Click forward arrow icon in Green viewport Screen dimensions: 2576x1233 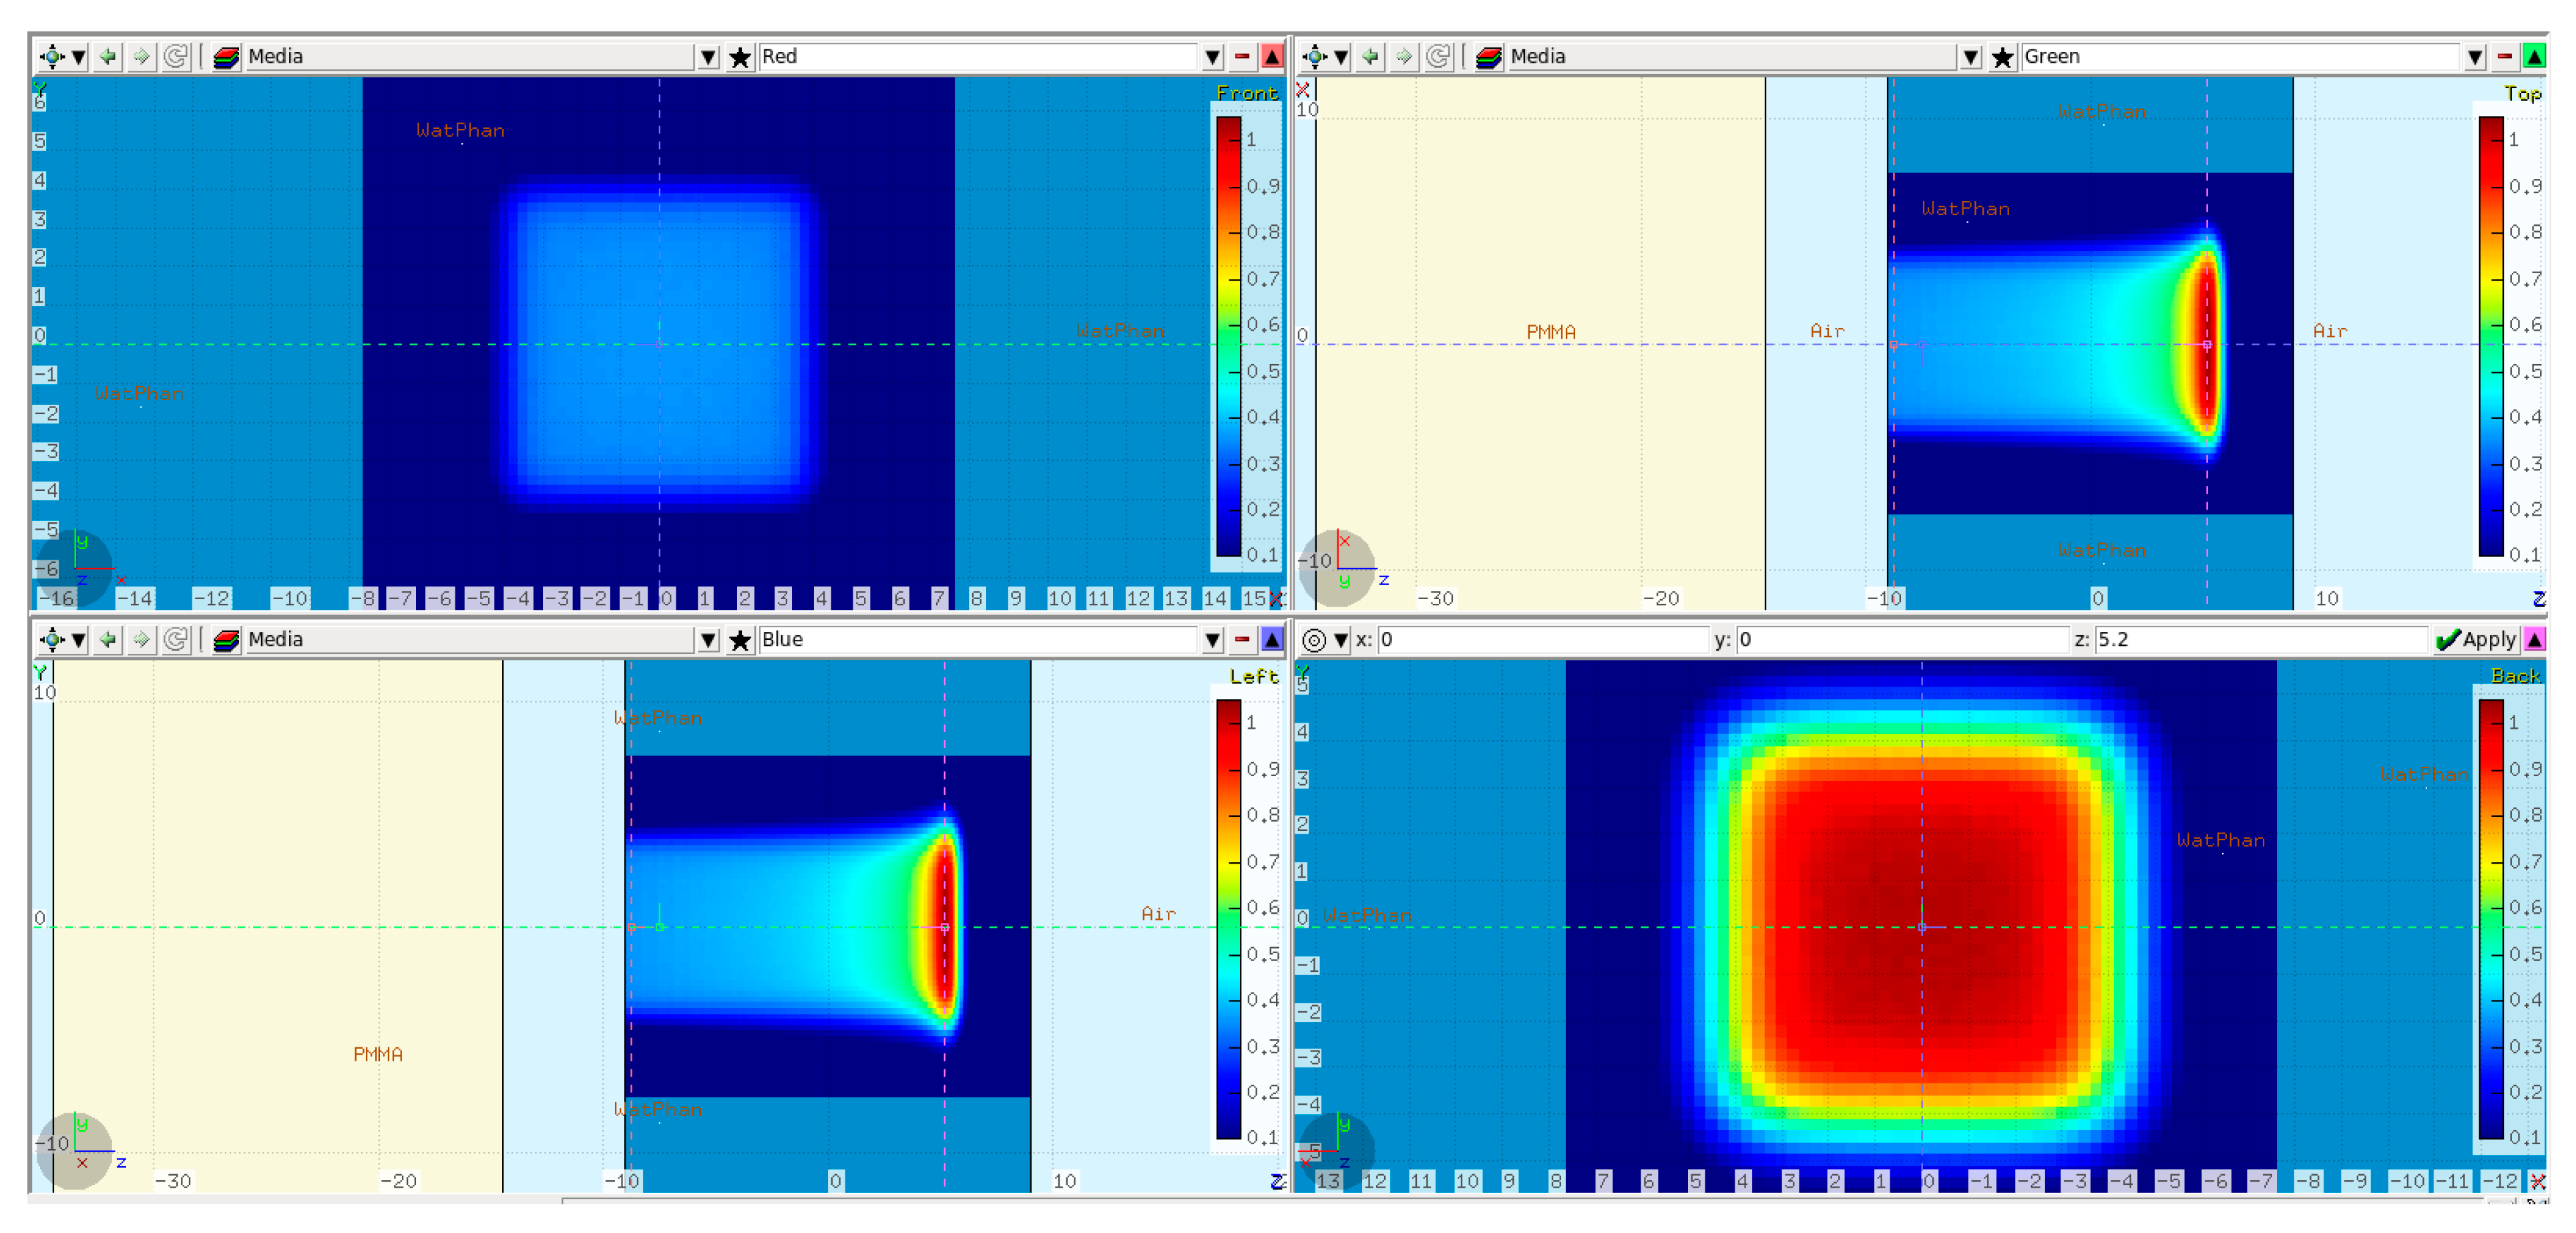tap(1404, 57)
